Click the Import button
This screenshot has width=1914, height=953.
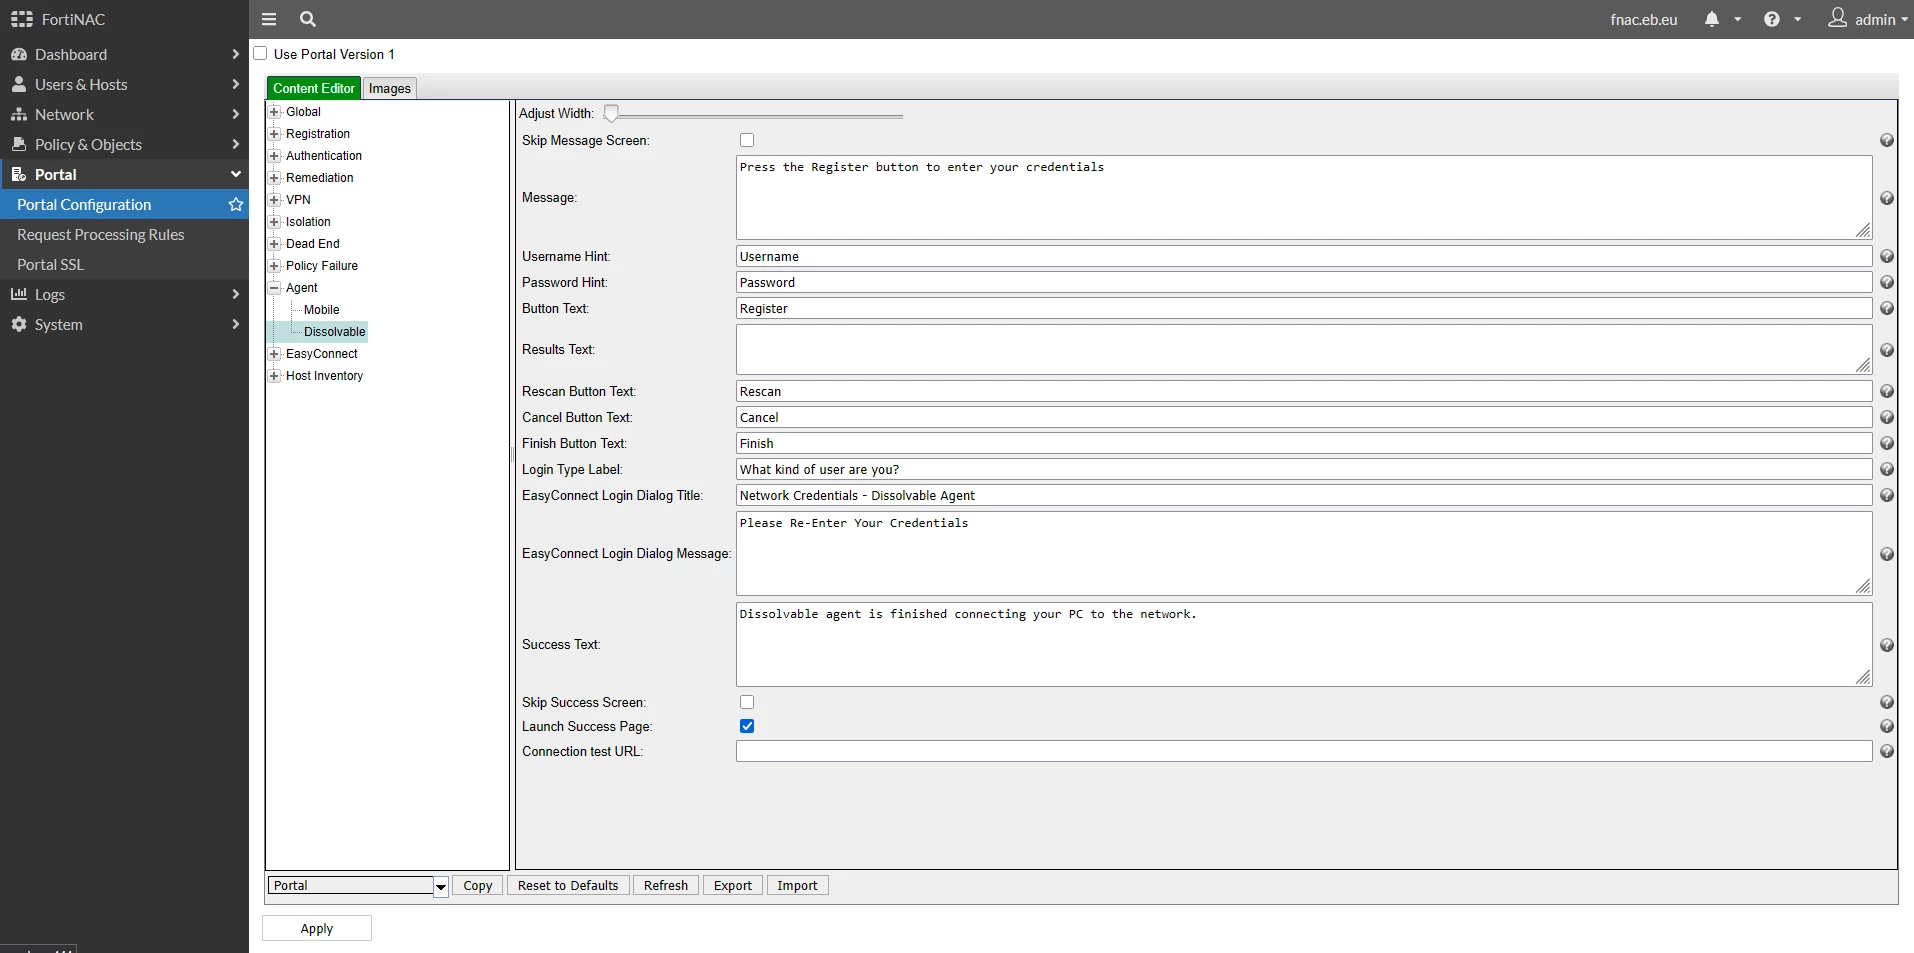[x=797, y=886]
